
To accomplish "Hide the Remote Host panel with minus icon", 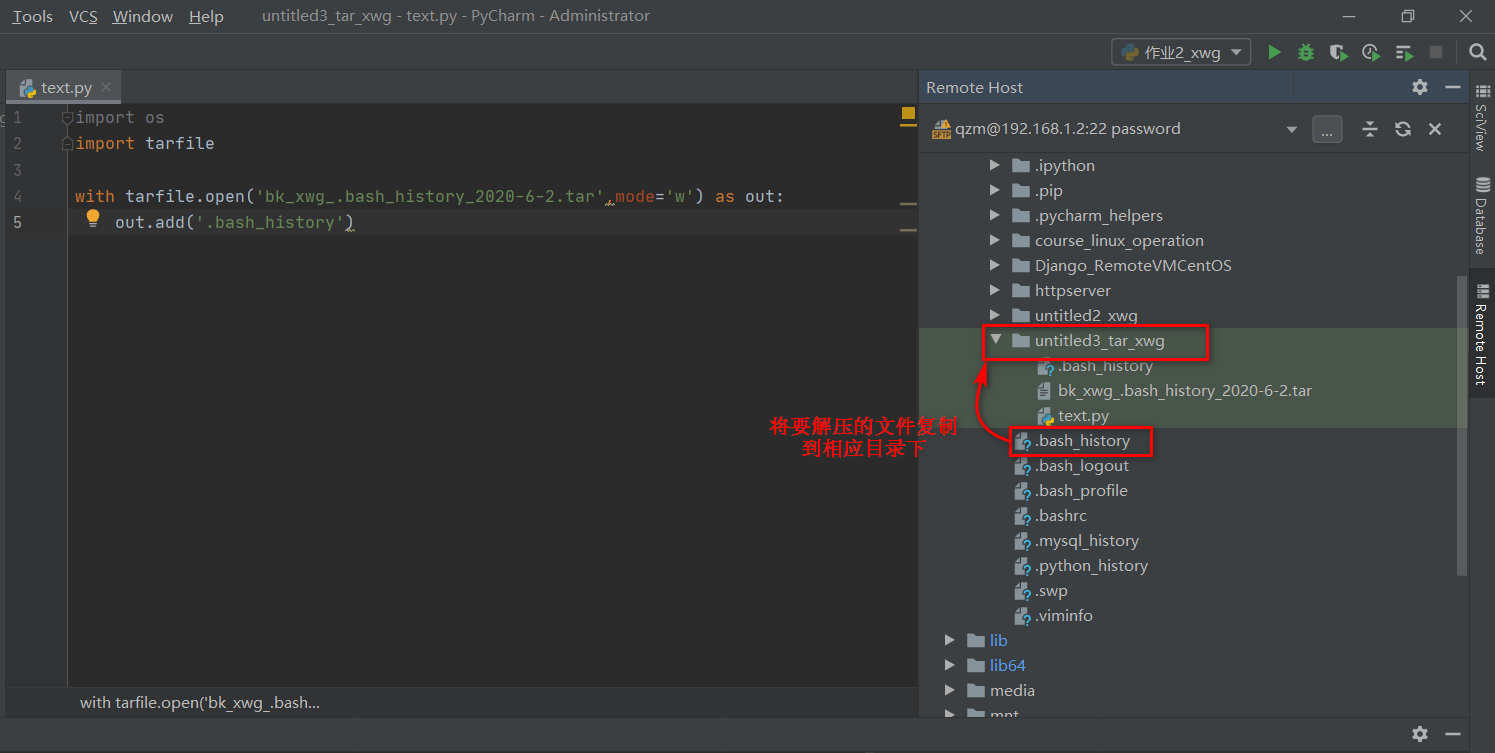I will tap(1453, 87).
